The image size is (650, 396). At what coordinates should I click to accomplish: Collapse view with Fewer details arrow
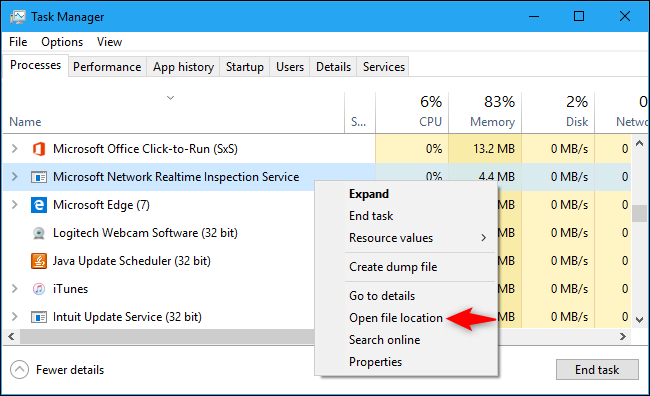(x=19, y=369)
